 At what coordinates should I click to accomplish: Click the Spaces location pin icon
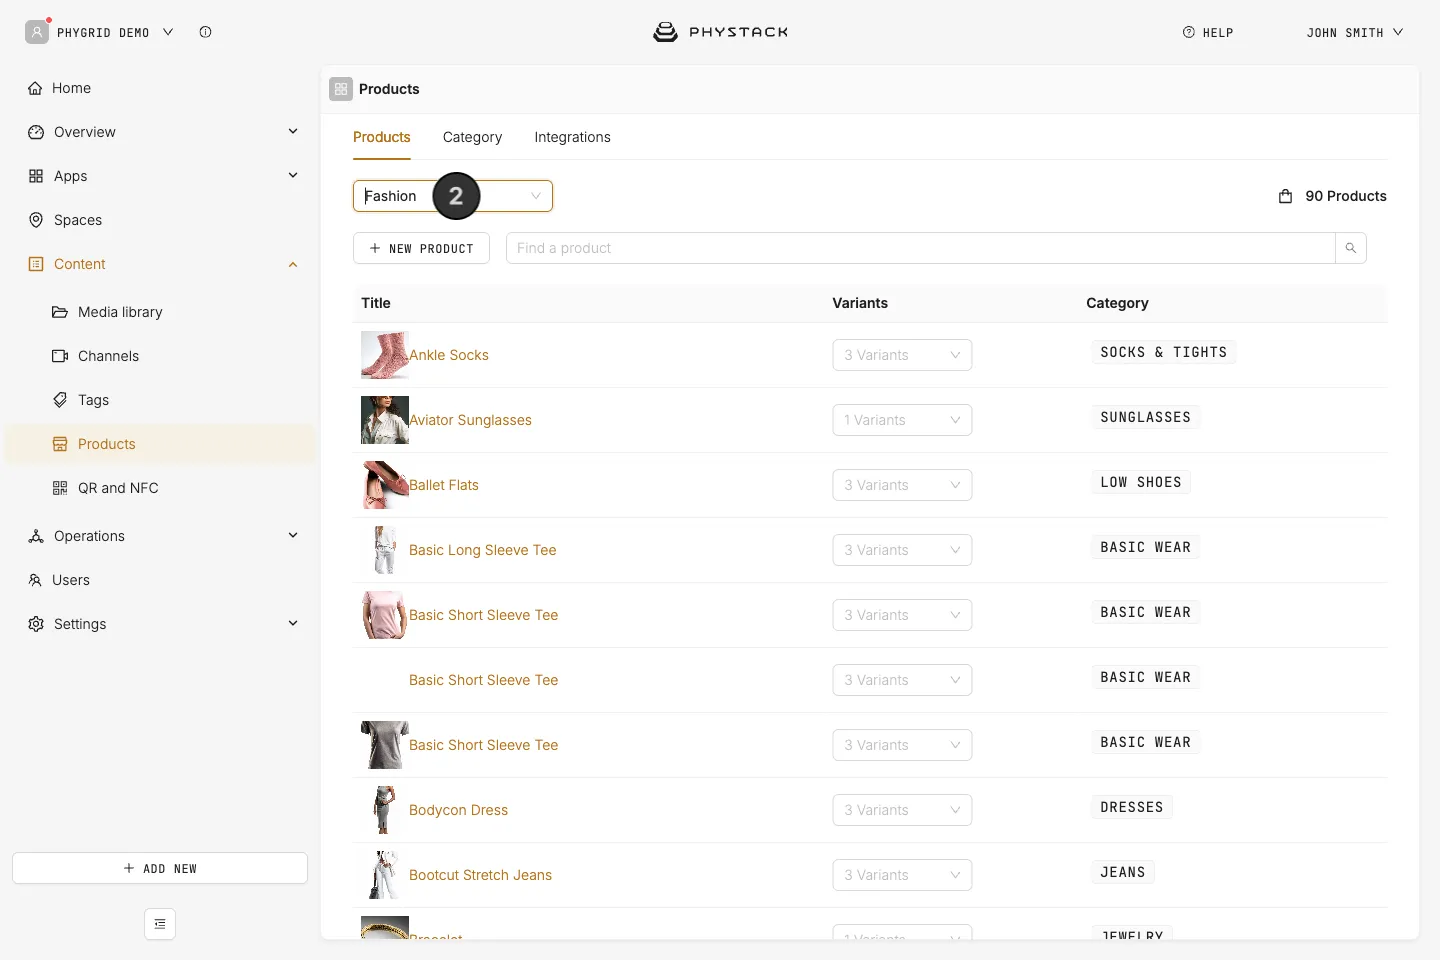36,220
